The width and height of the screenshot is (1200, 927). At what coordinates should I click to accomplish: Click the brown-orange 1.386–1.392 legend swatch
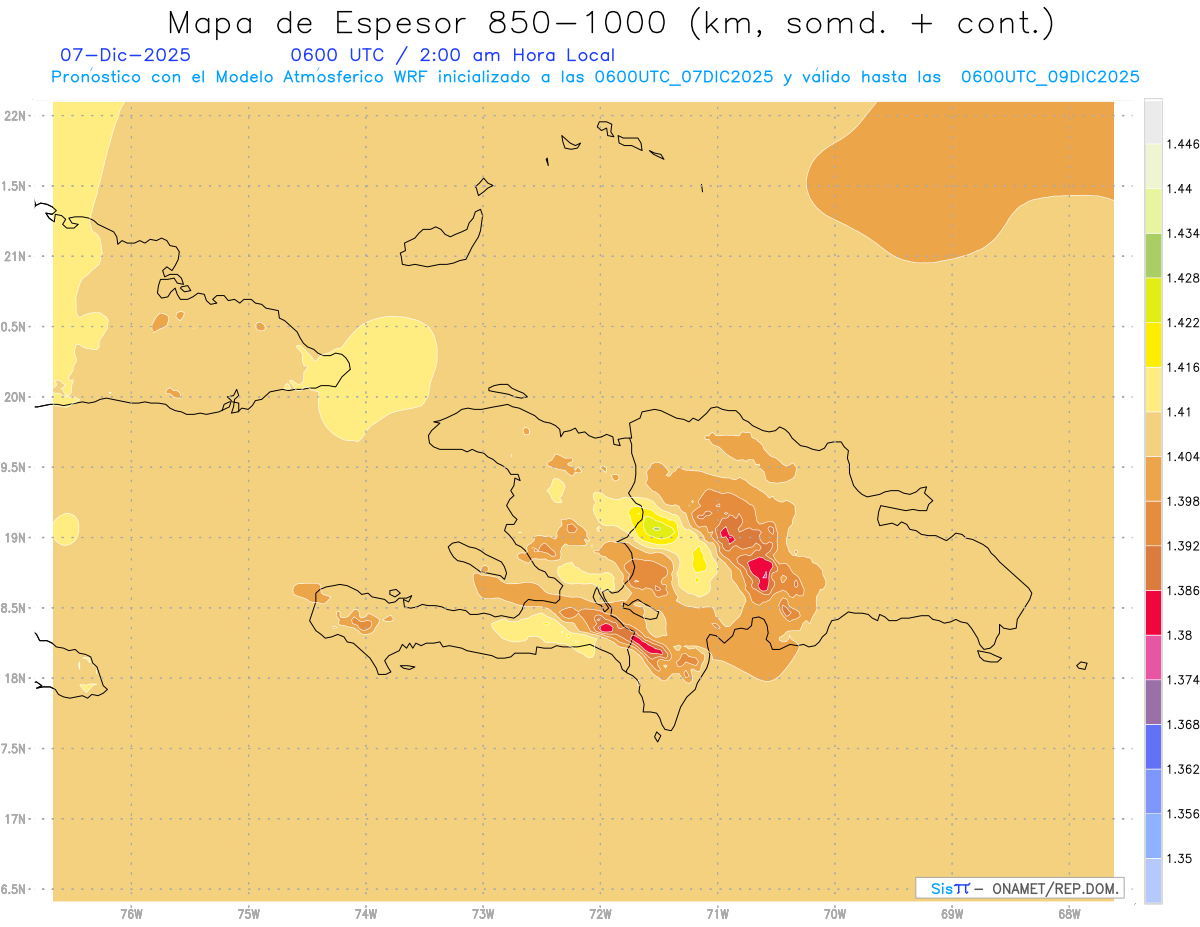click(1153, 568)
